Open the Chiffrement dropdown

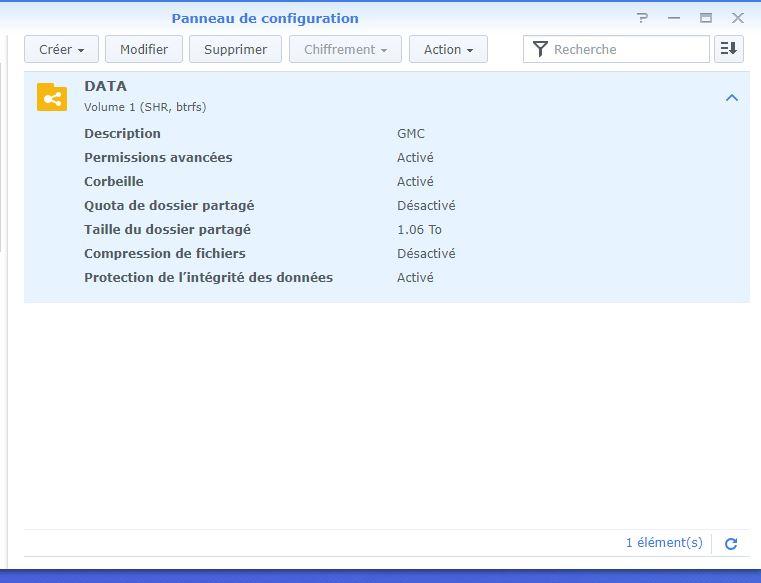(x=345, y=49)
